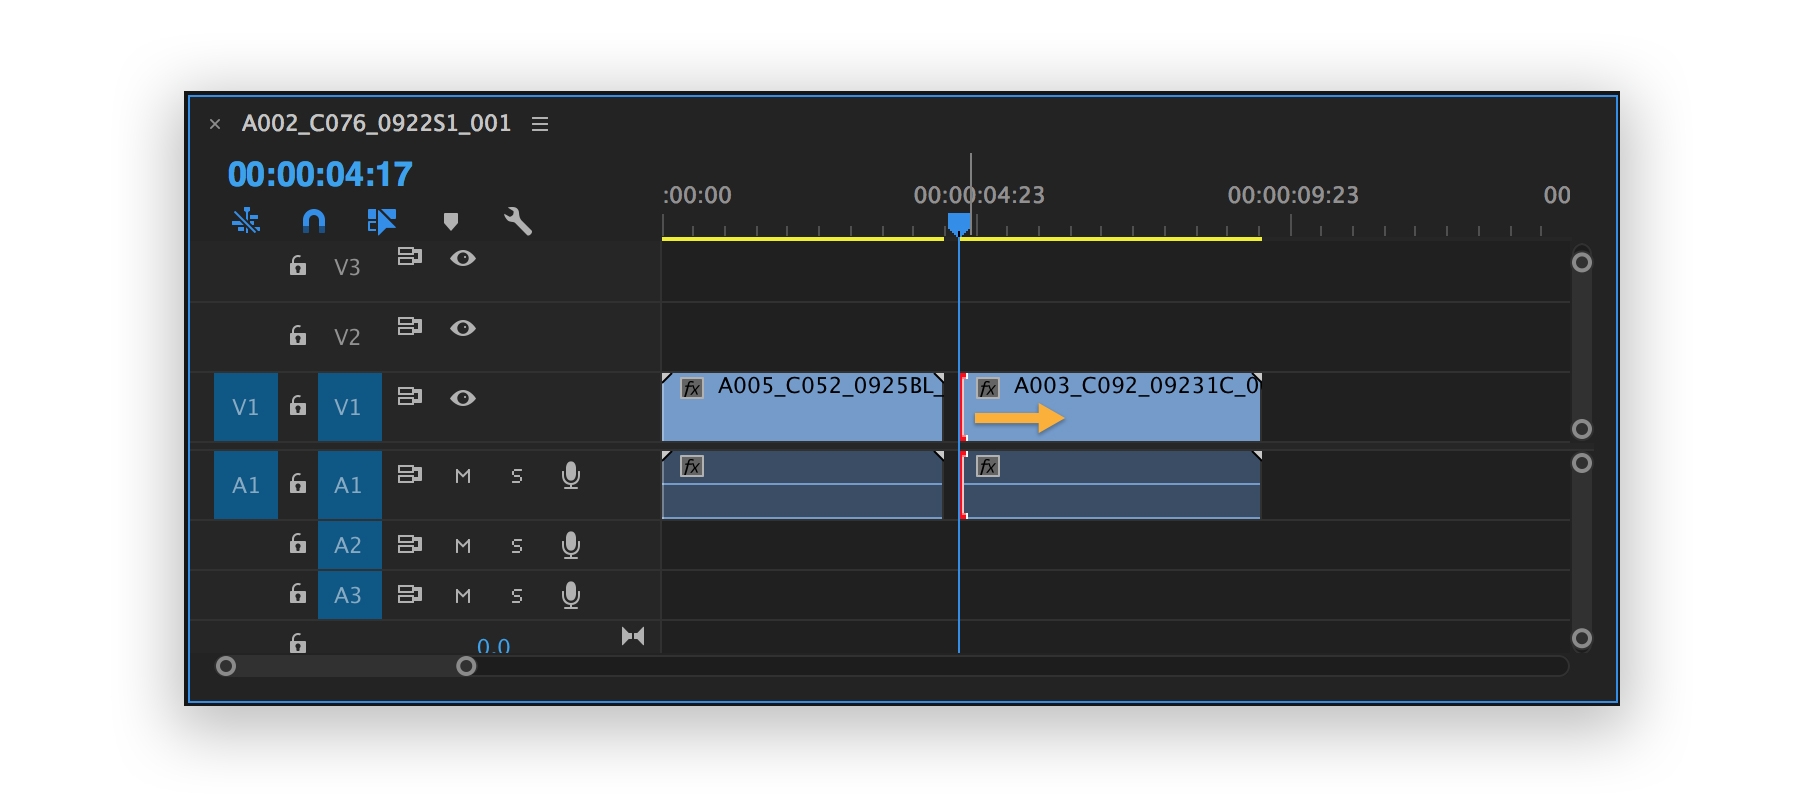Toggle the Snap magnet icon
Viewport: 1800px width, 800px height.
coord(314,221)
